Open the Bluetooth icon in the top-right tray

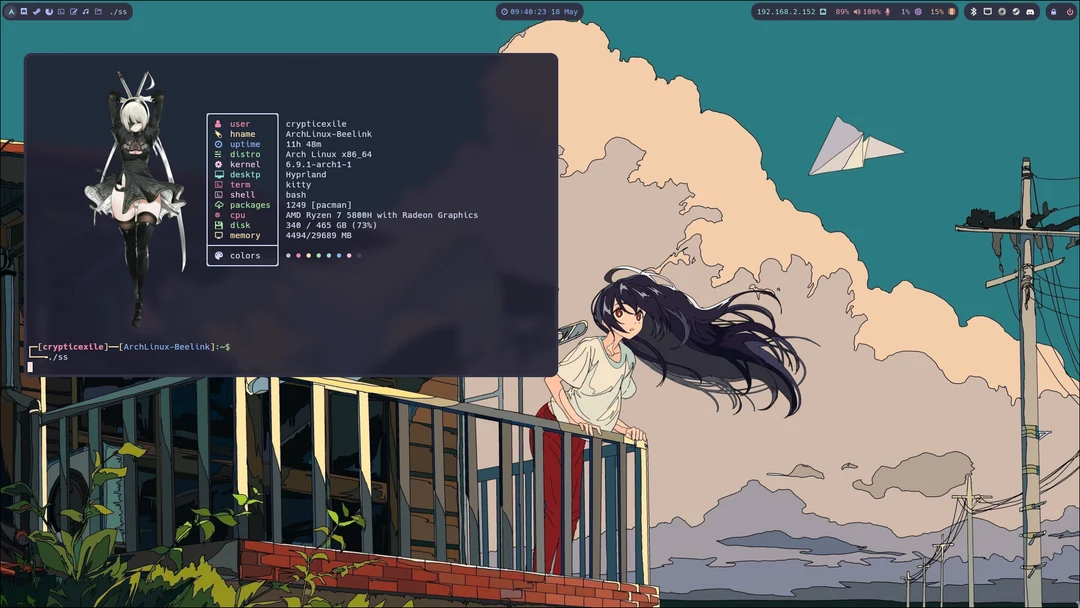(974, 11)
